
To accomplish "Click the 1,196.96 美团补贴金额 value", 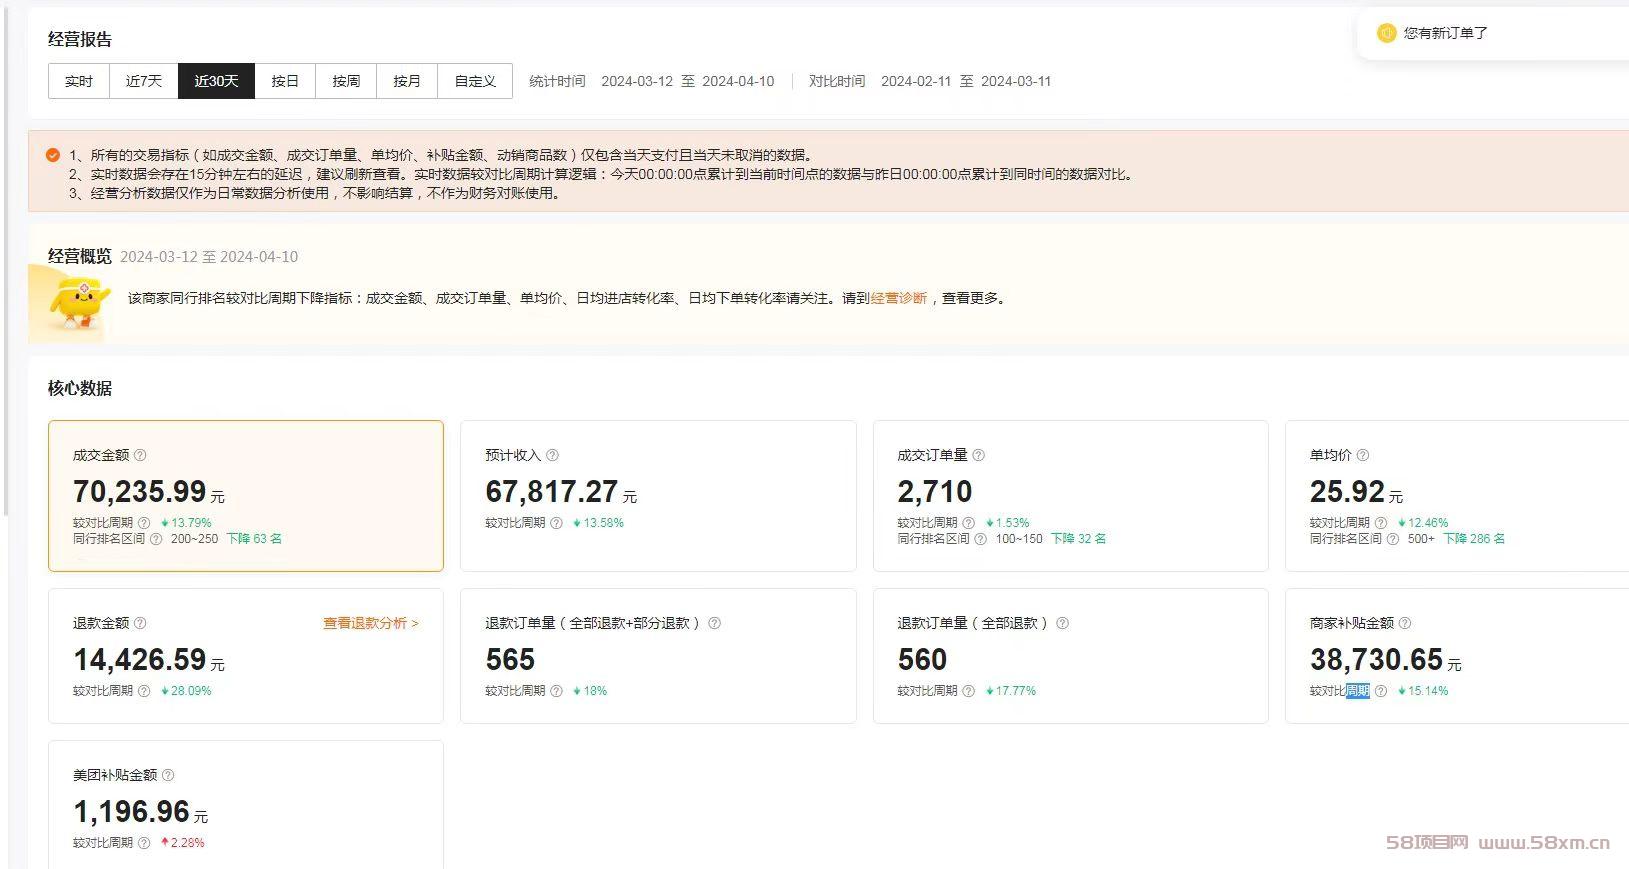I will coord(131,811).
